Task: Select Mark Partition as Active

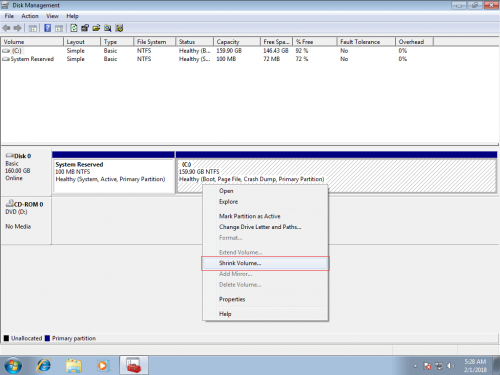Action: (x=265, y=216)
